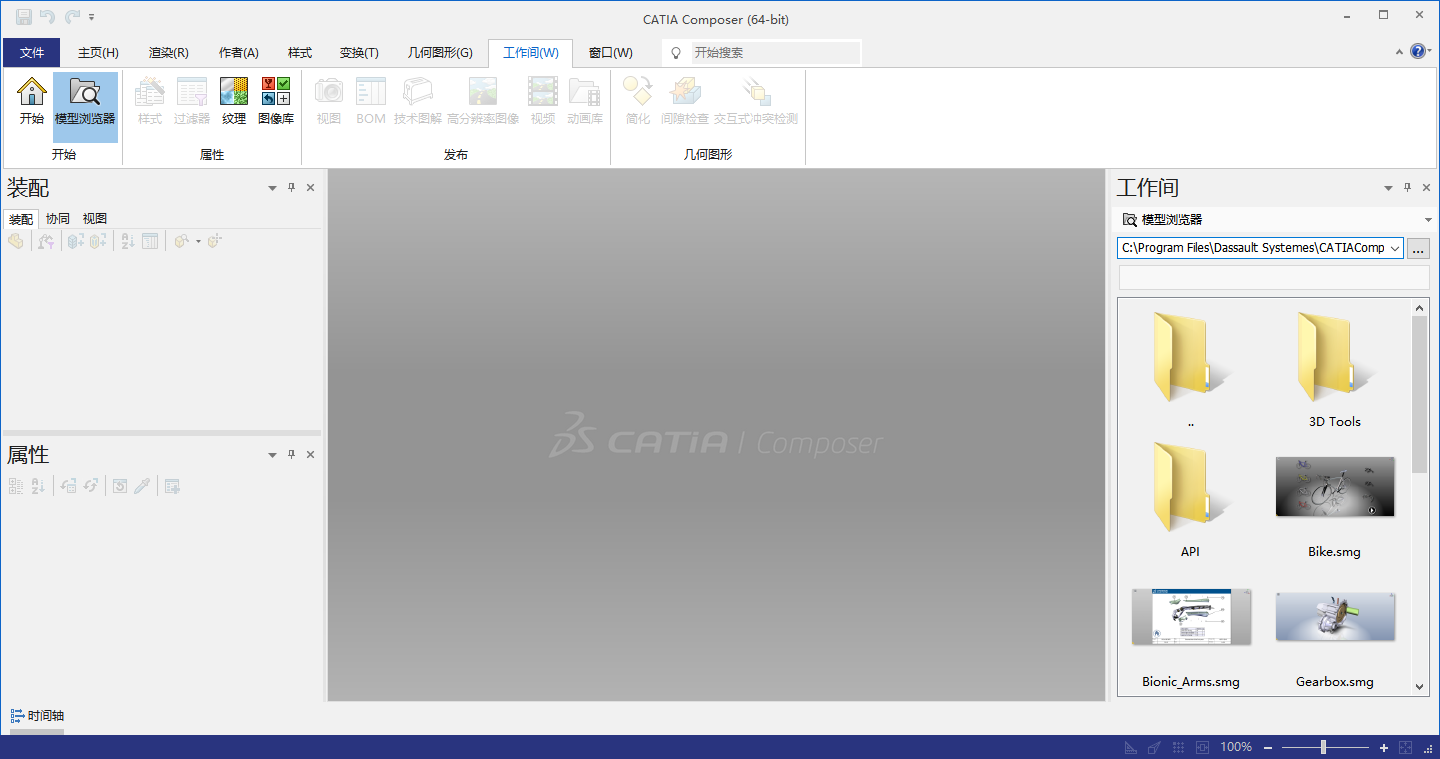1440x759 pixels.
Task: Close the 工作间 panel
Action: coord(1426,187)
